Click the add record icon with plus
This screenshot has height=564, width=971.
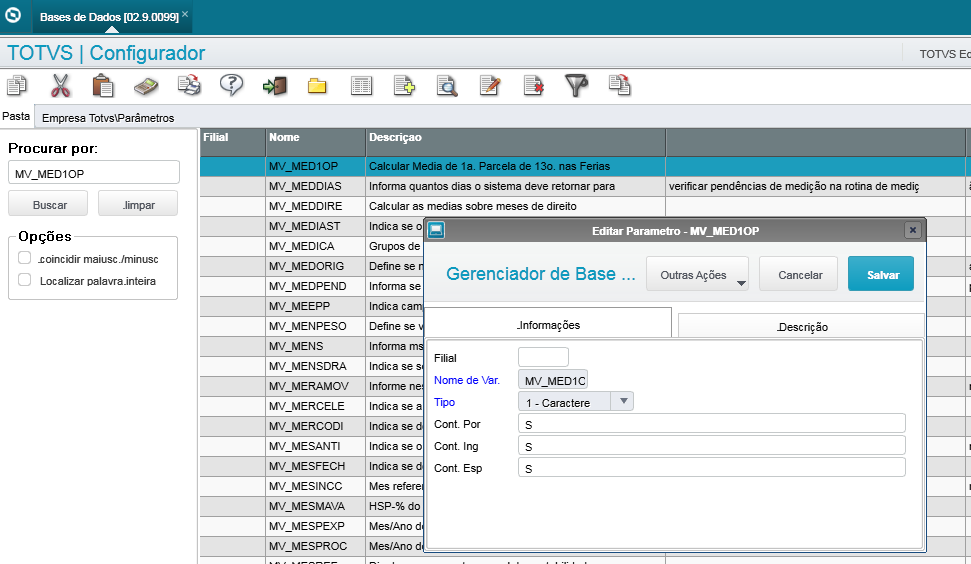pyautogui.click(x=404, y=85)
